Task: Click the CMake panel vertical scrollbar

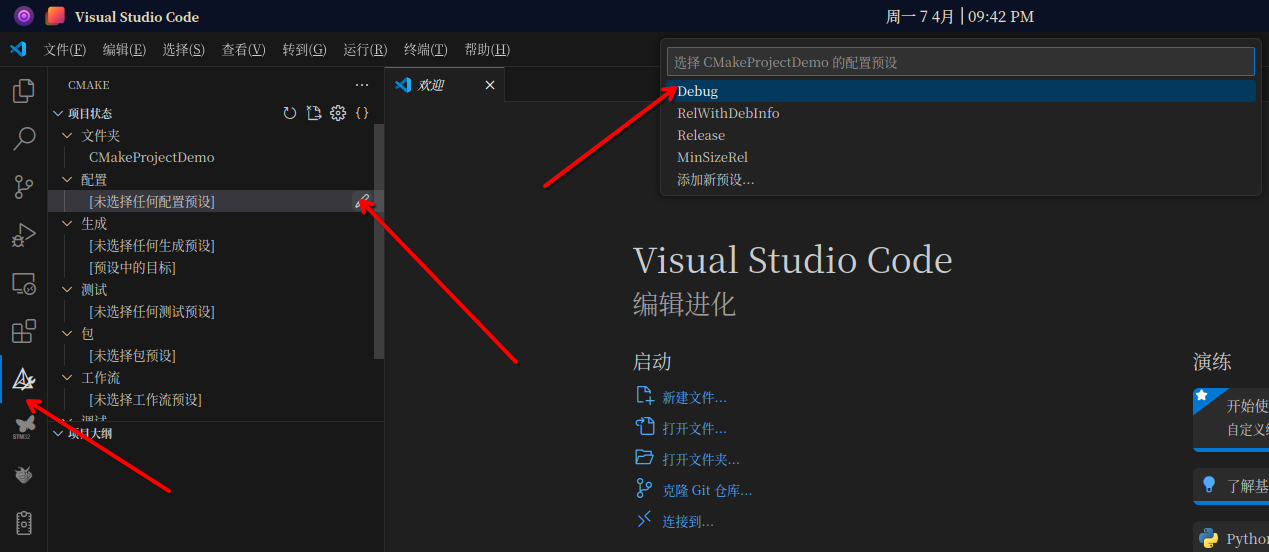Action: (x=378, y=241)
